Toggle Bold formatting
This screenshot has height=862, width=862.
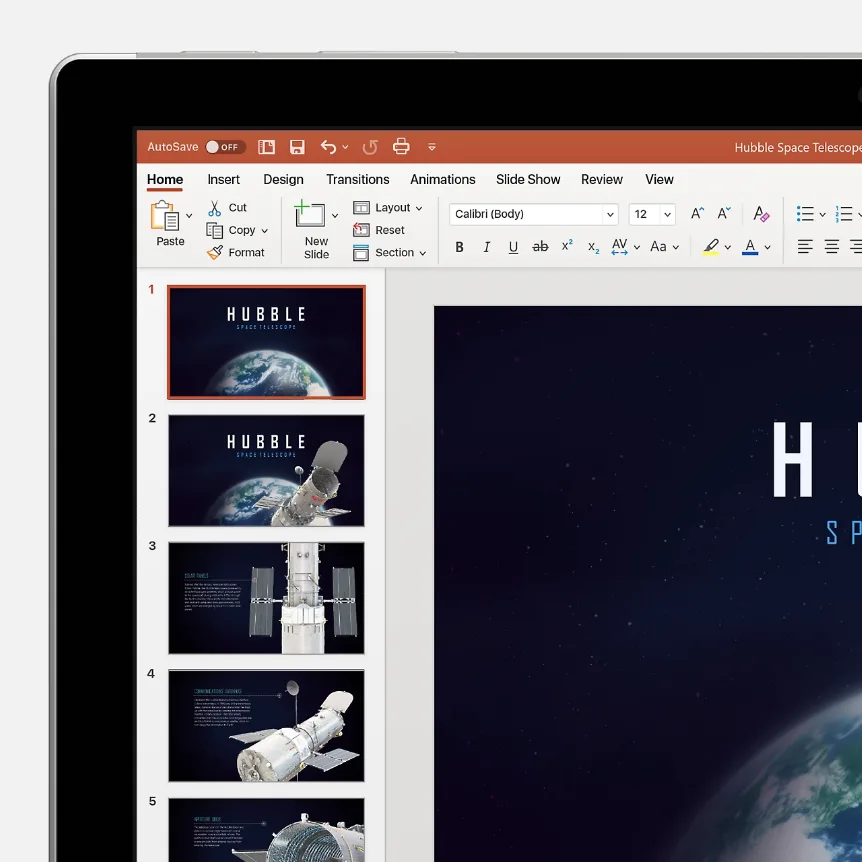pos(460,247)
